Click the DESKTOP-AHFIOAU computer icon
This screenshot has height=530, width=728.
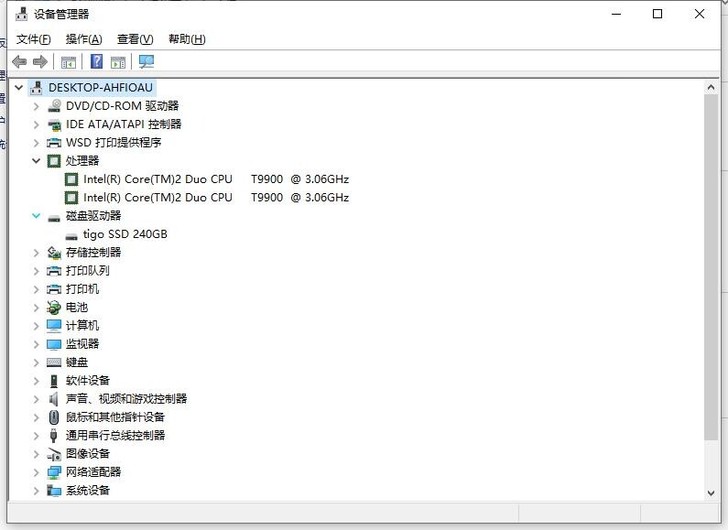click(x=36, y=88)
